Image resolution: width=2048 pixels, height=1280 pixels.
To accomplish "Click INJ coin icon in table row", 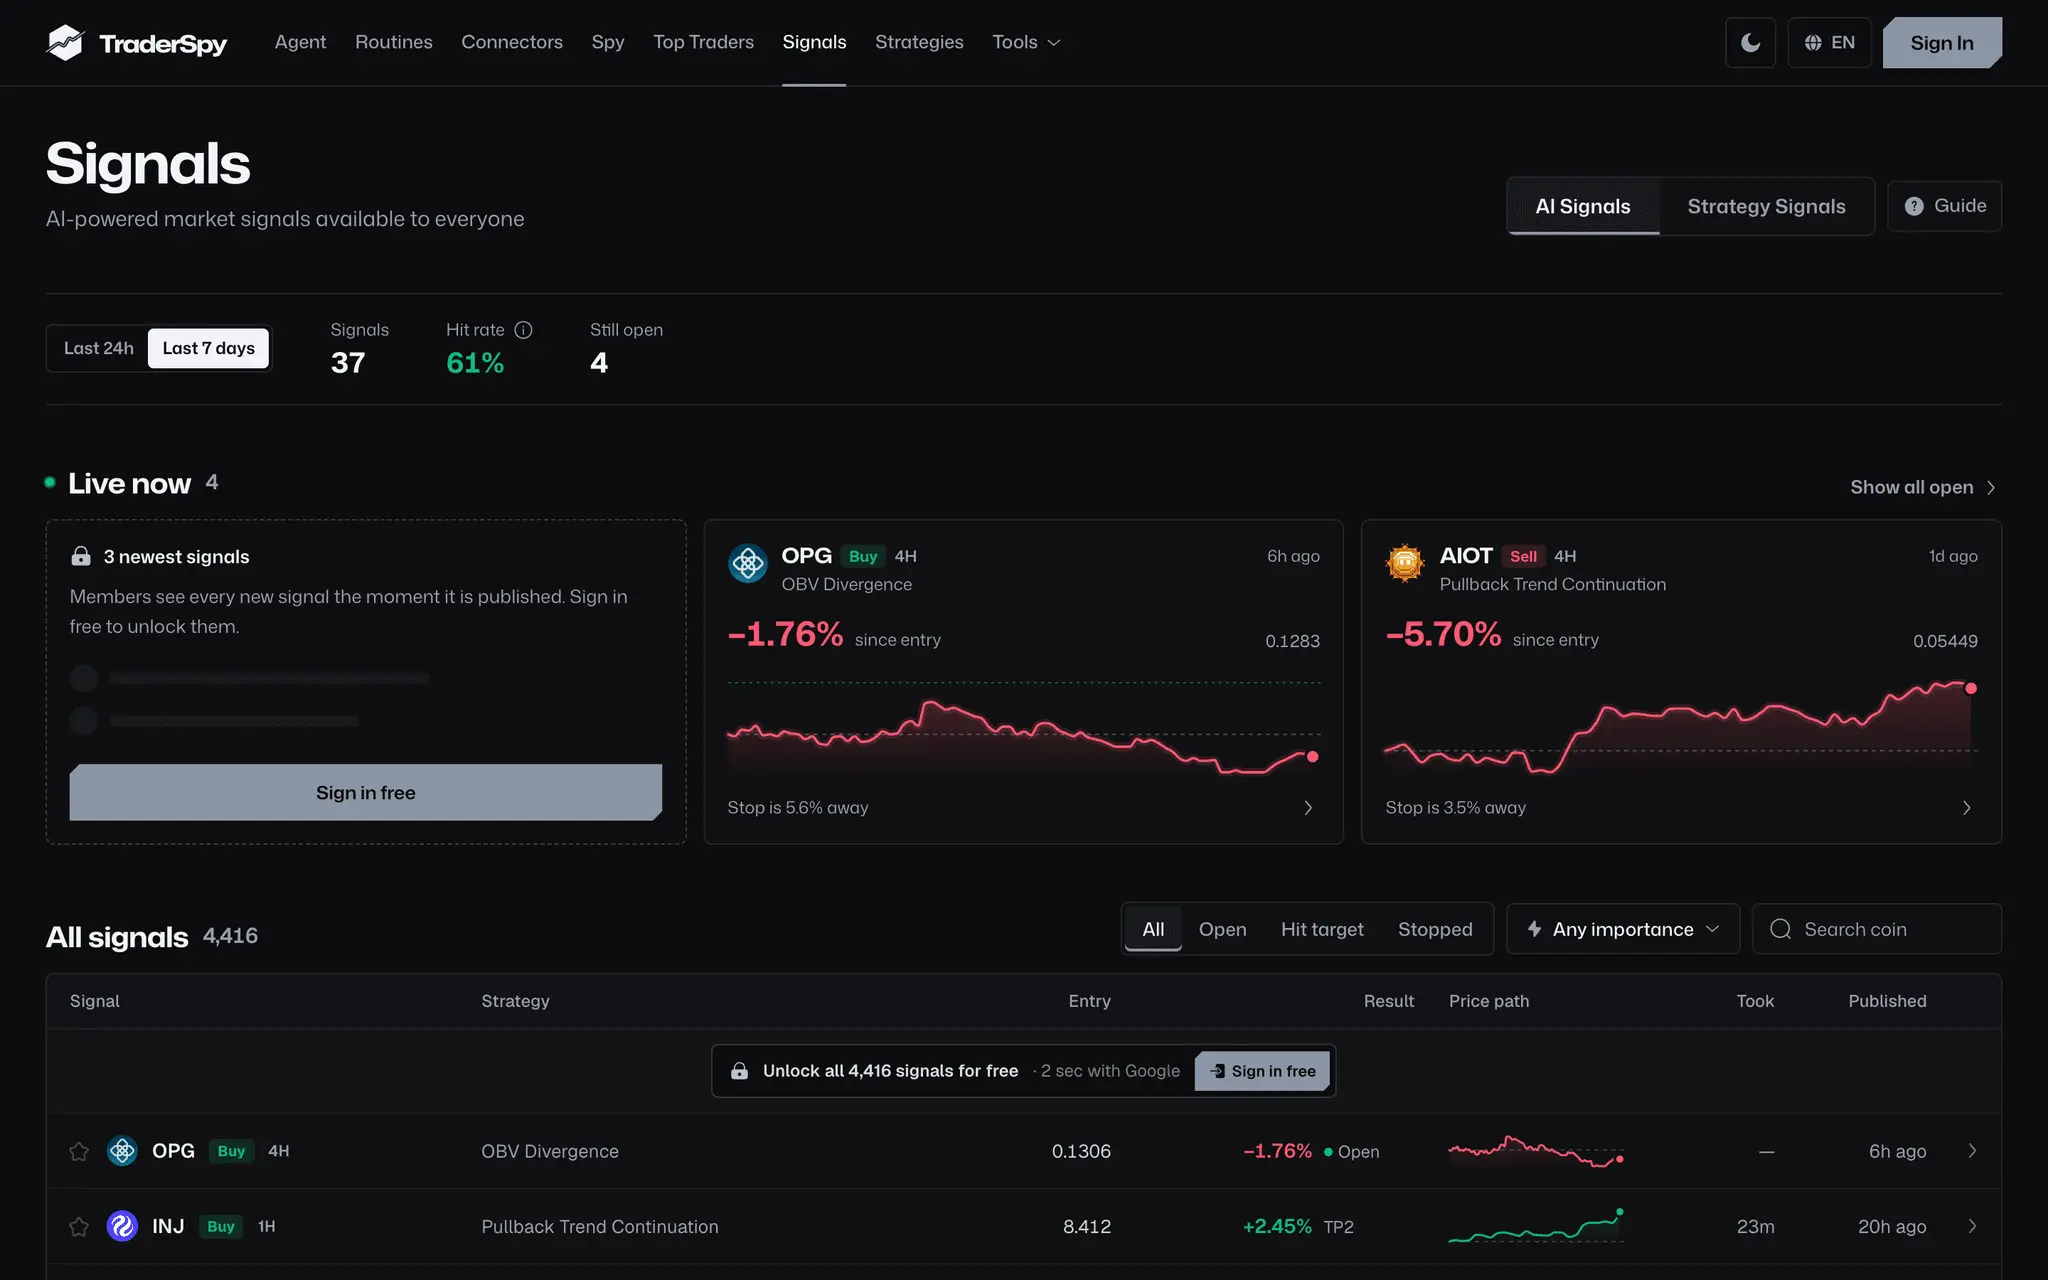I will 122,1226.
